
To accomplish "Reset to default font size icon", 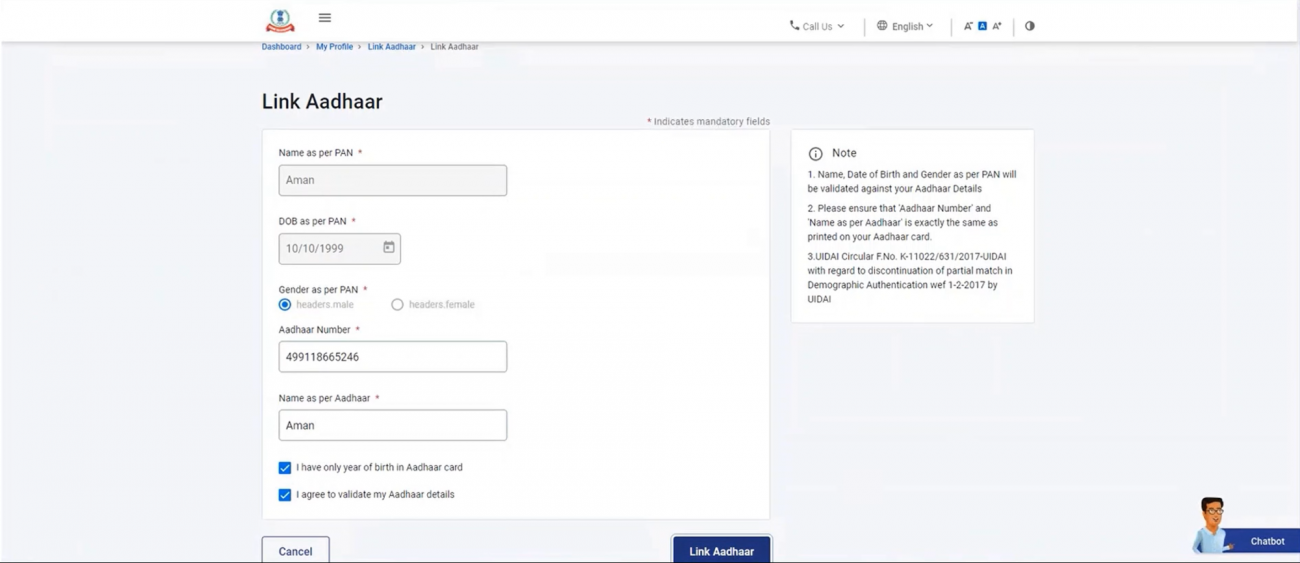I will click(982, 26).
